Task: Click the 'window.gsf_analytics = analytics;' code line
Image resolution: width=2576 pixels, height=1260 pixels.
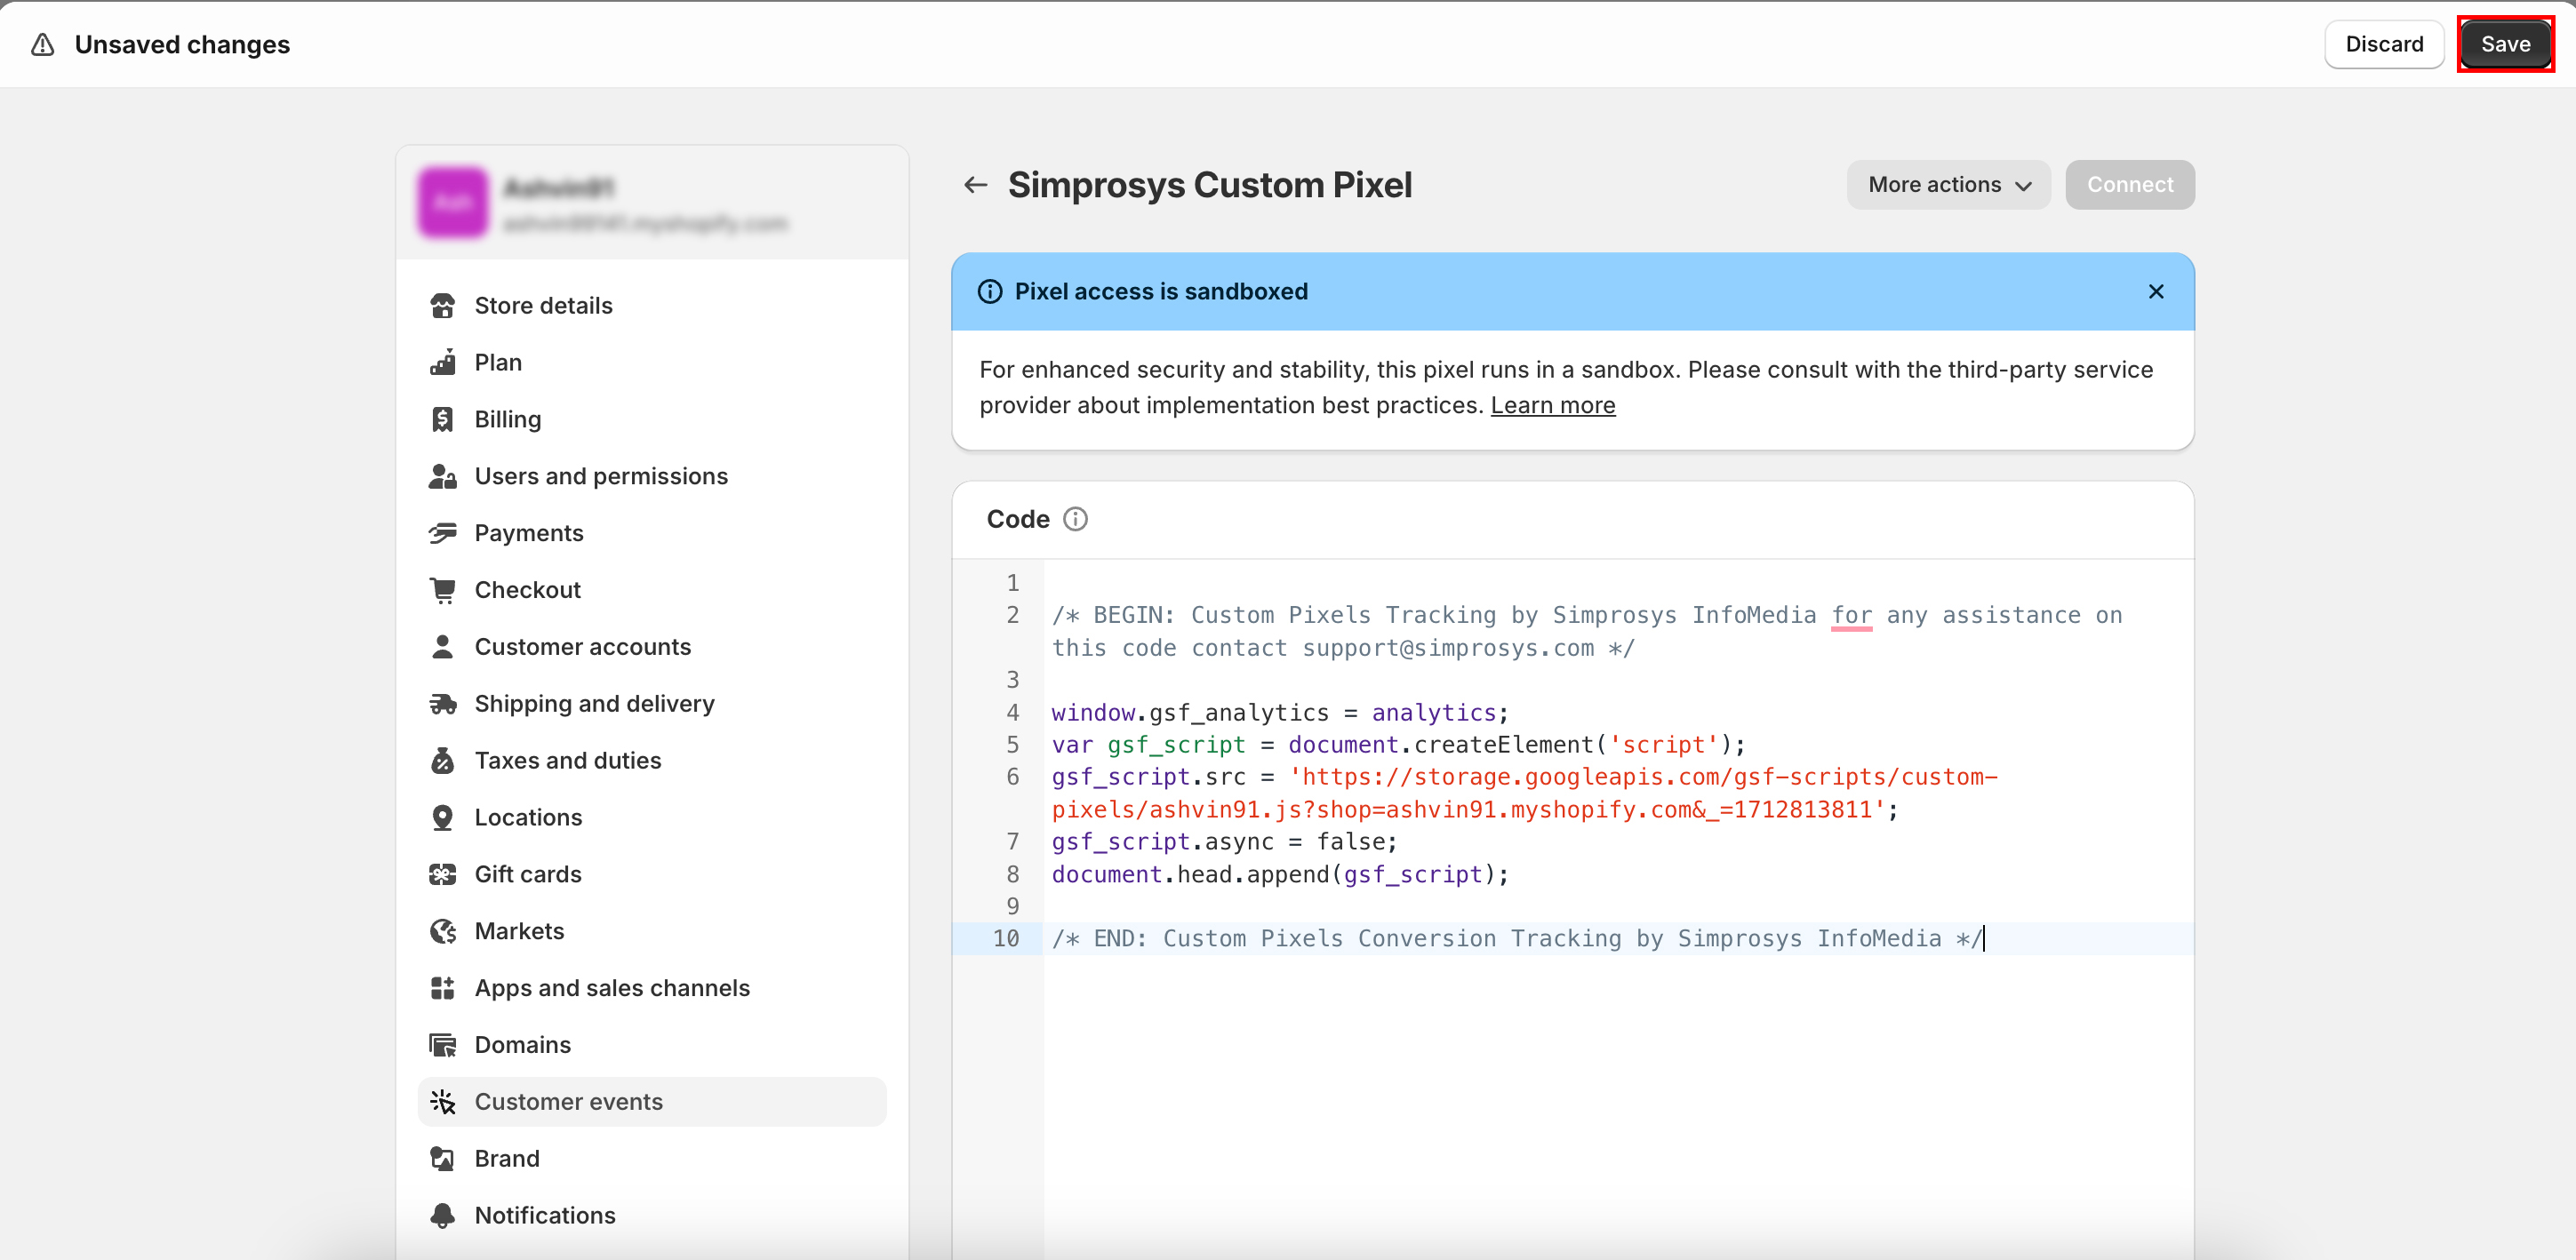Action: point(1280,713)
